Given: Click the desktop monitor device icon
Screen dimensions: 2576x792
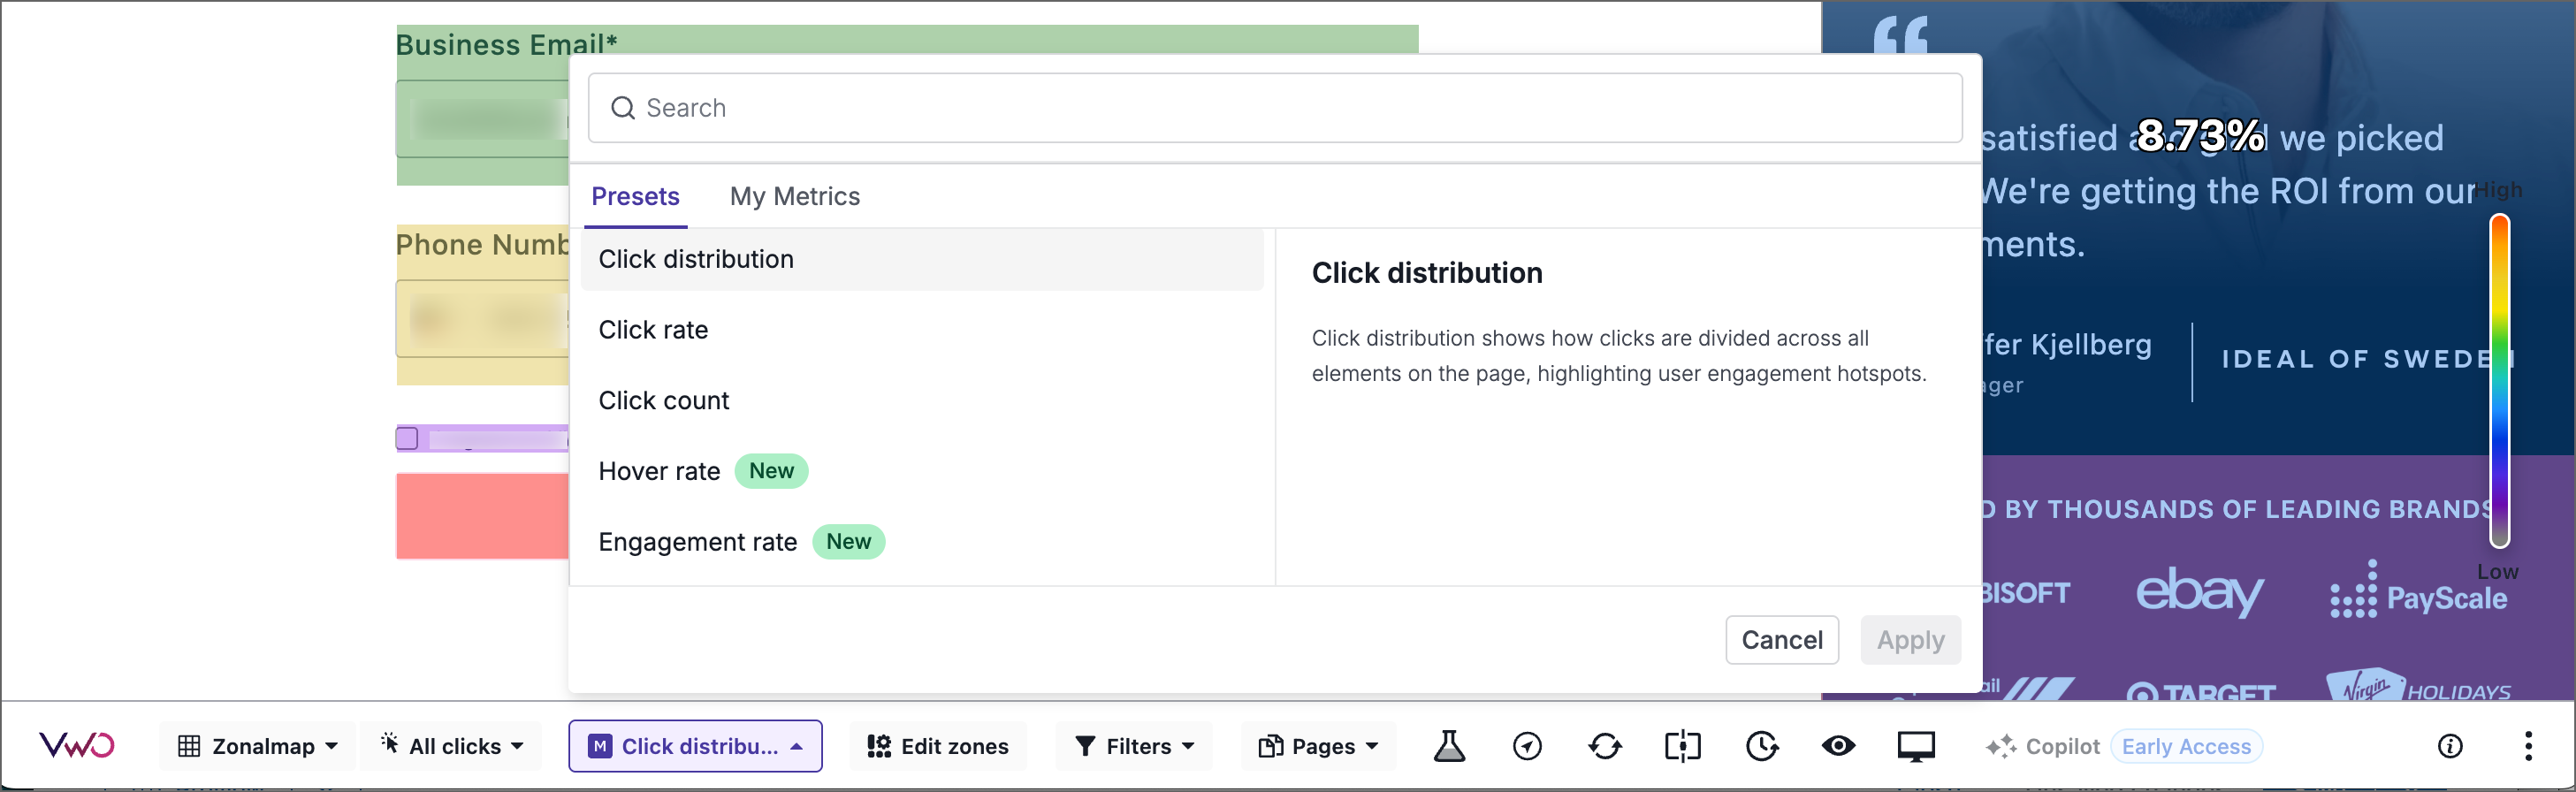Looking at the screenshot, I should [1915, 746].
